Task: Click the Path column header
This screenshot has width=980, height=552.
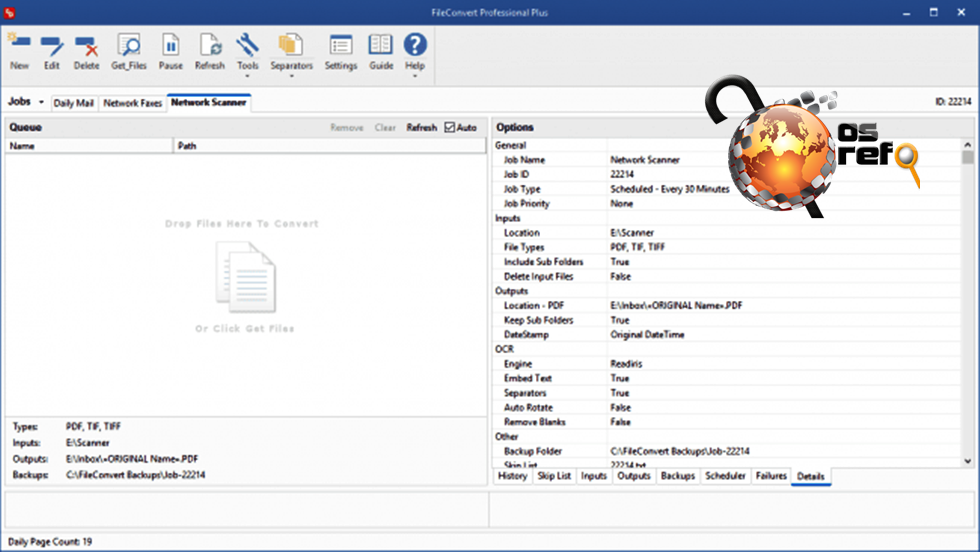Action: tap(329, 146)
